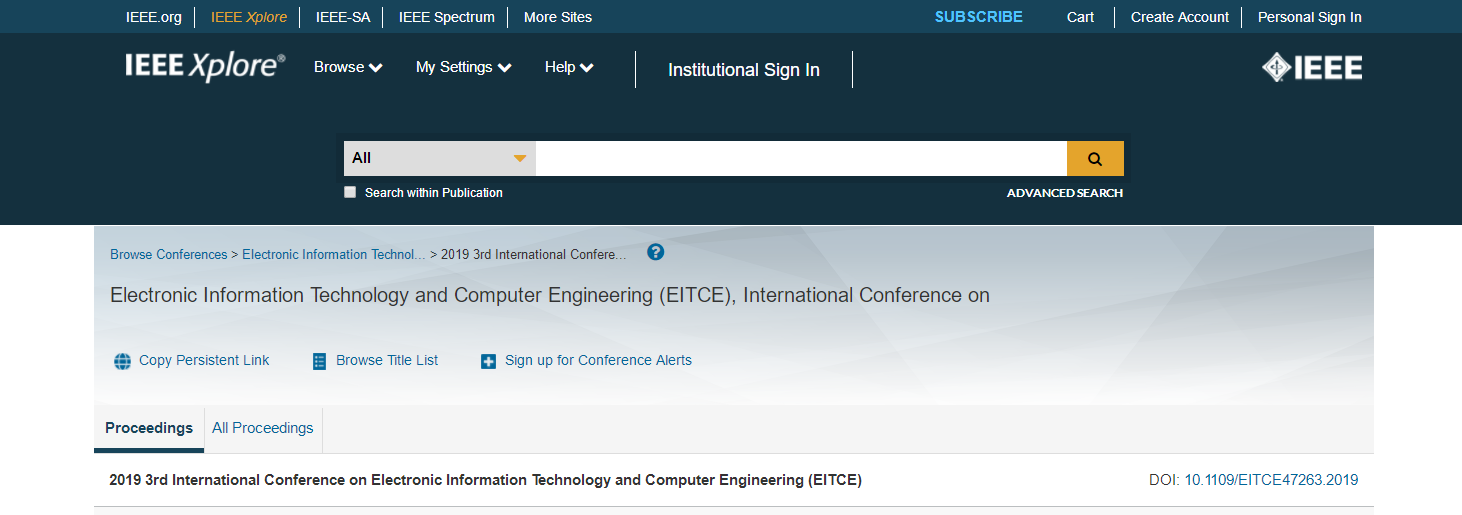
Task: Click the 2019 3rd International Confere... breadcrumb
Action: click(x=534, y=254)
